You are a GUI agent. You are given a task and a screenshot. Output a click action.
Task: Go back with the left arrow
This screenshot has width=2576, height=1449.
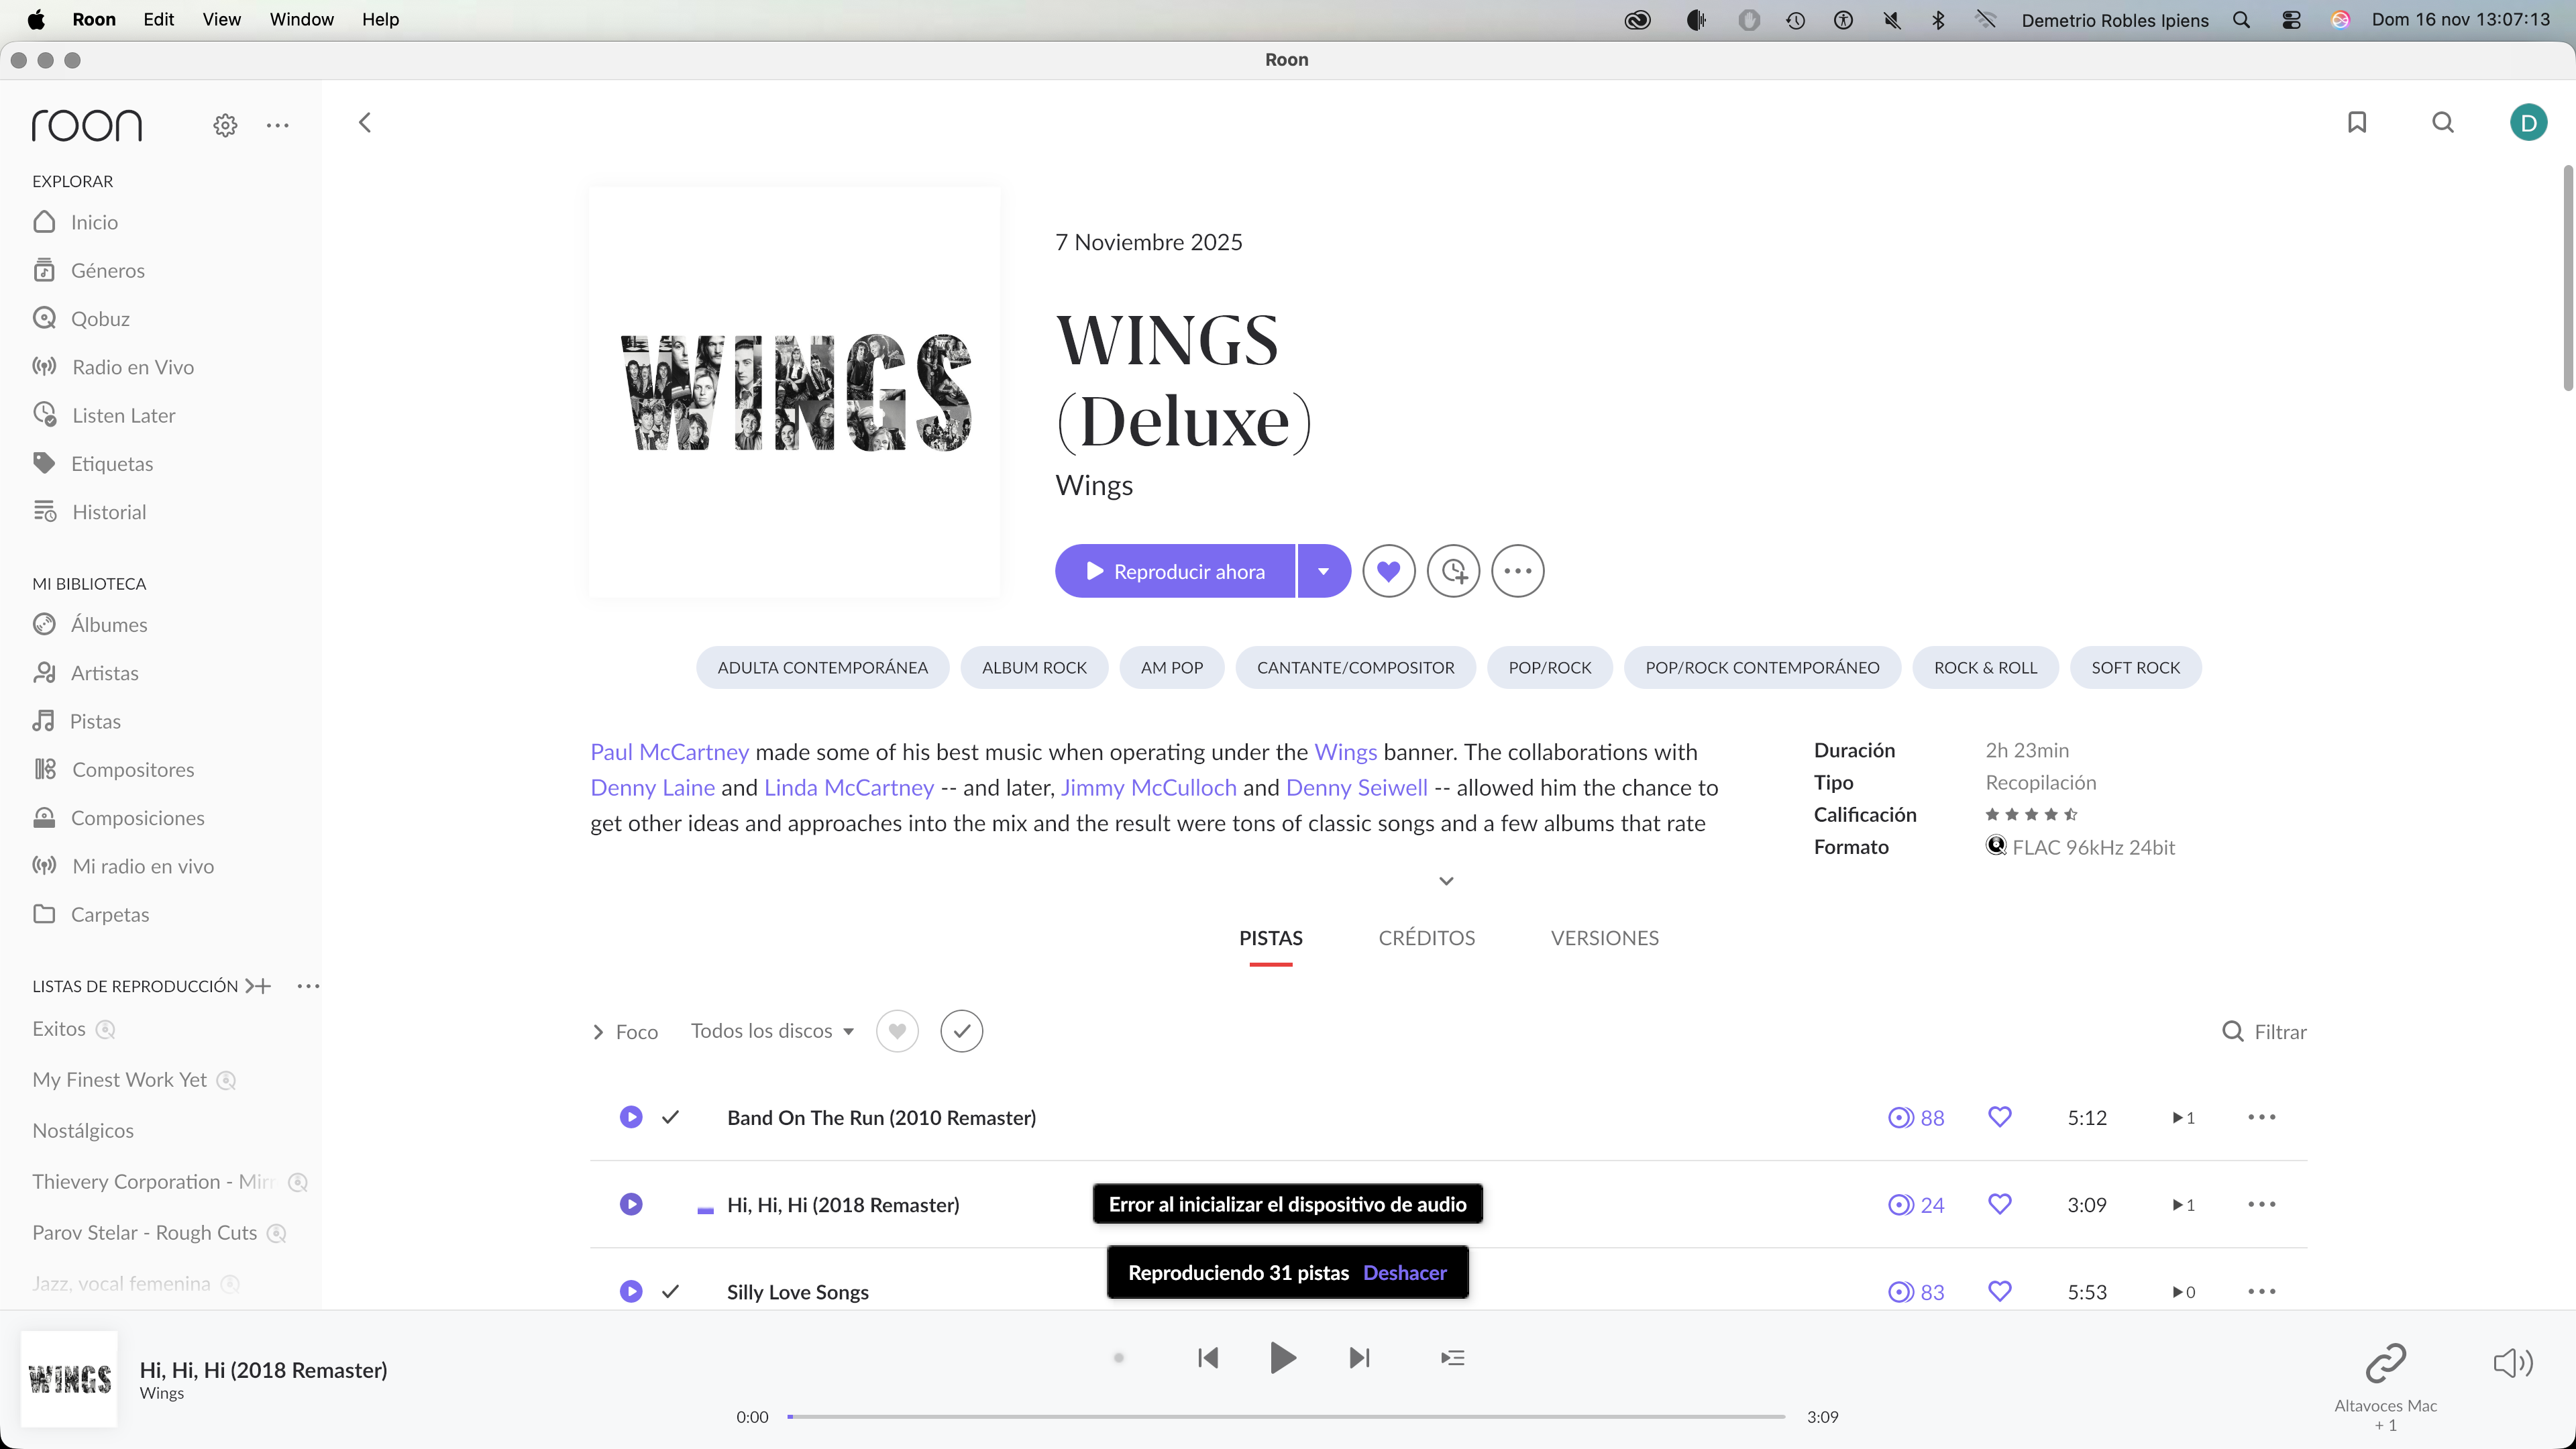coord(365,122)
